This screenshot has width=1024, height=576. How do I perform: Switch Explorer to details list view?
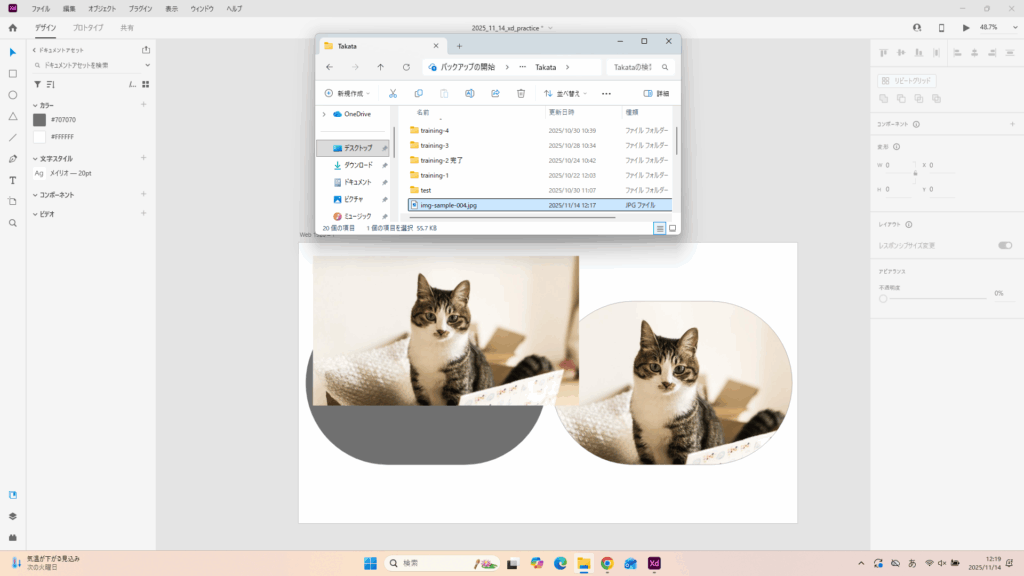coord(659,228)
